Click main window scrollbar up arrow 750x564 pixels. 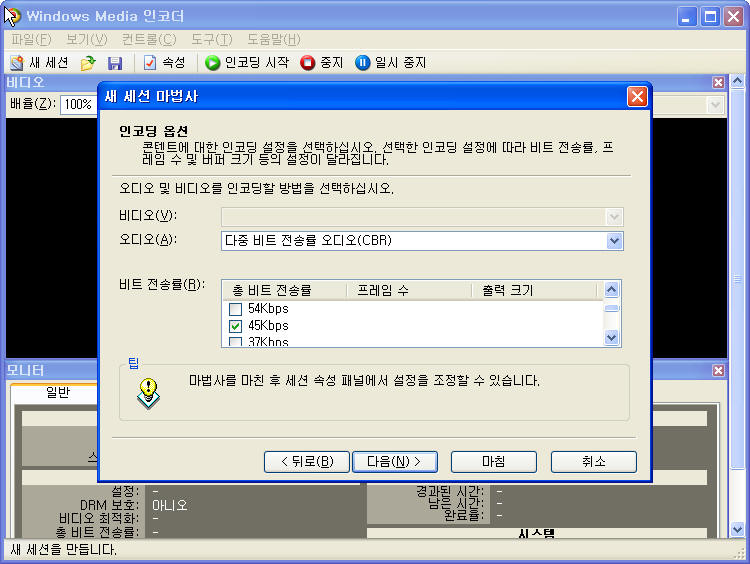[737, 81]
